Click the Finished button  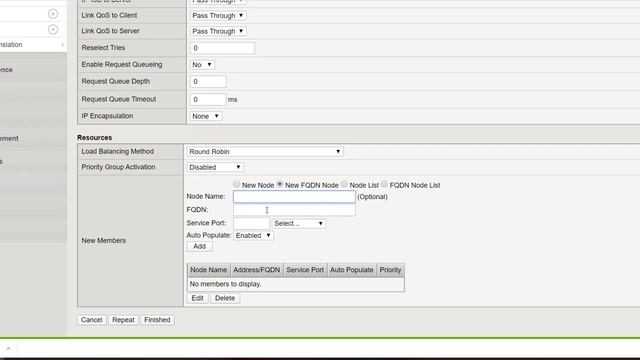coord(157,320)
